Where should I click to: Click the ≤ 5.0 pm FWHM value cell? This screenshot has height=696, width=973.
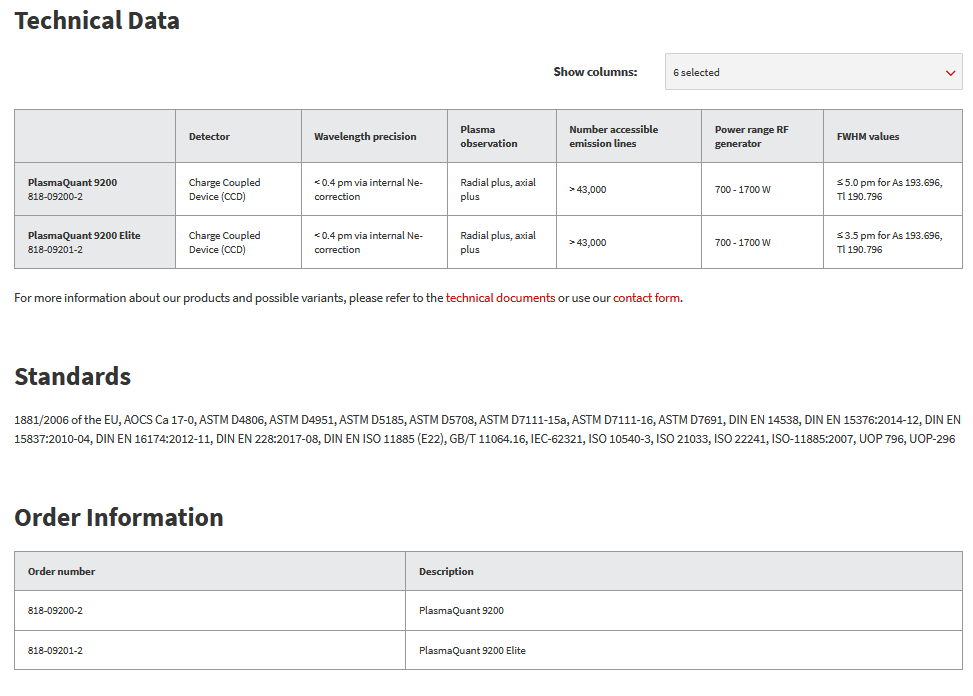889,190
